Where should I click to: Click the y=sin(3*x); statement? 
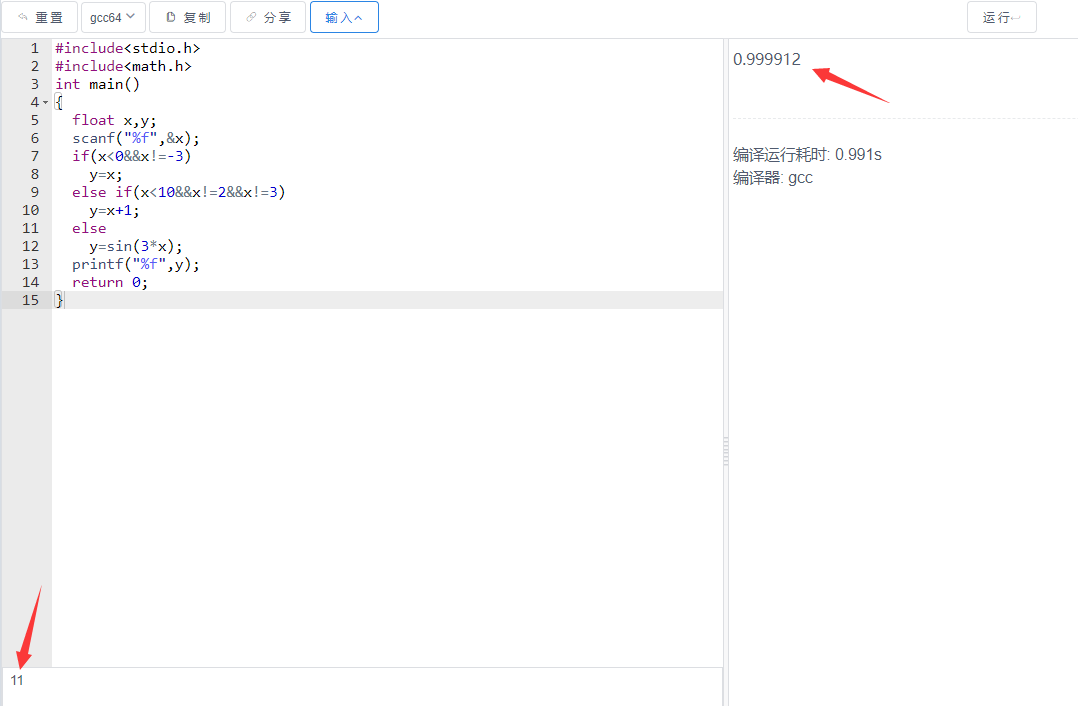135,246
